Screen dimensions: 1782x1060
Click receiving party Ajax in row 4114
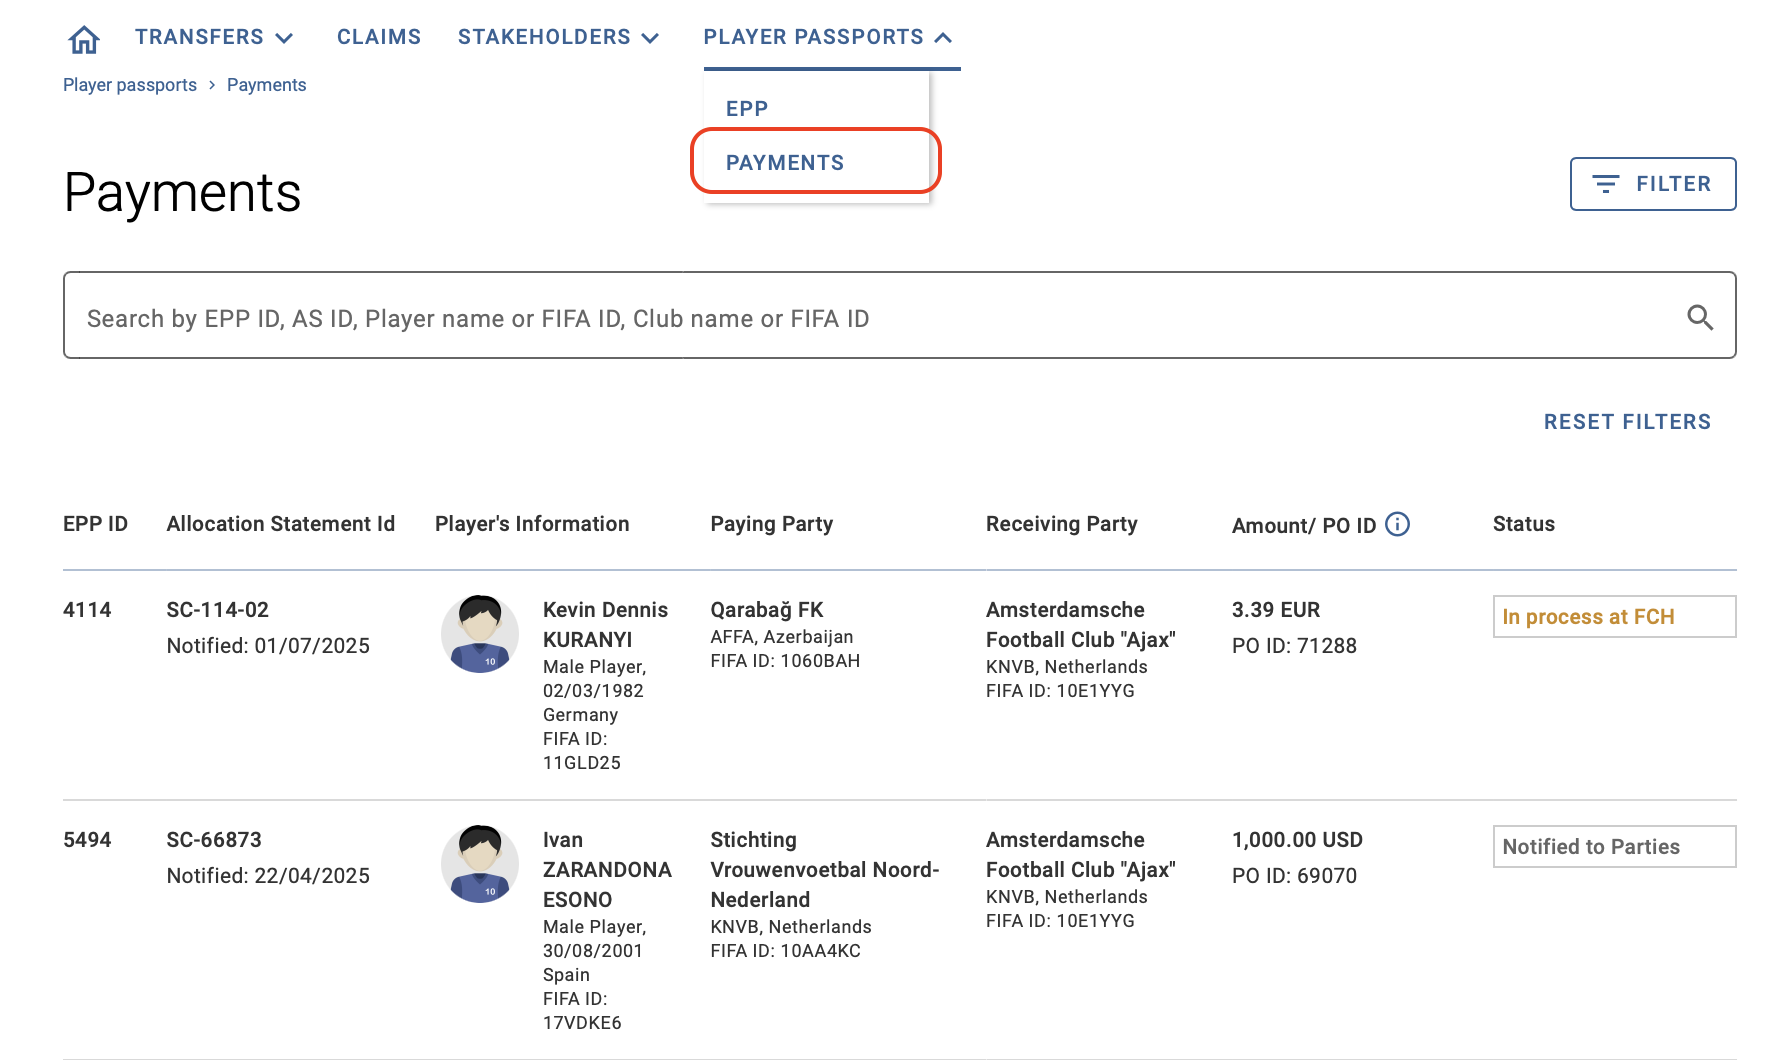tap(1081, 625)
